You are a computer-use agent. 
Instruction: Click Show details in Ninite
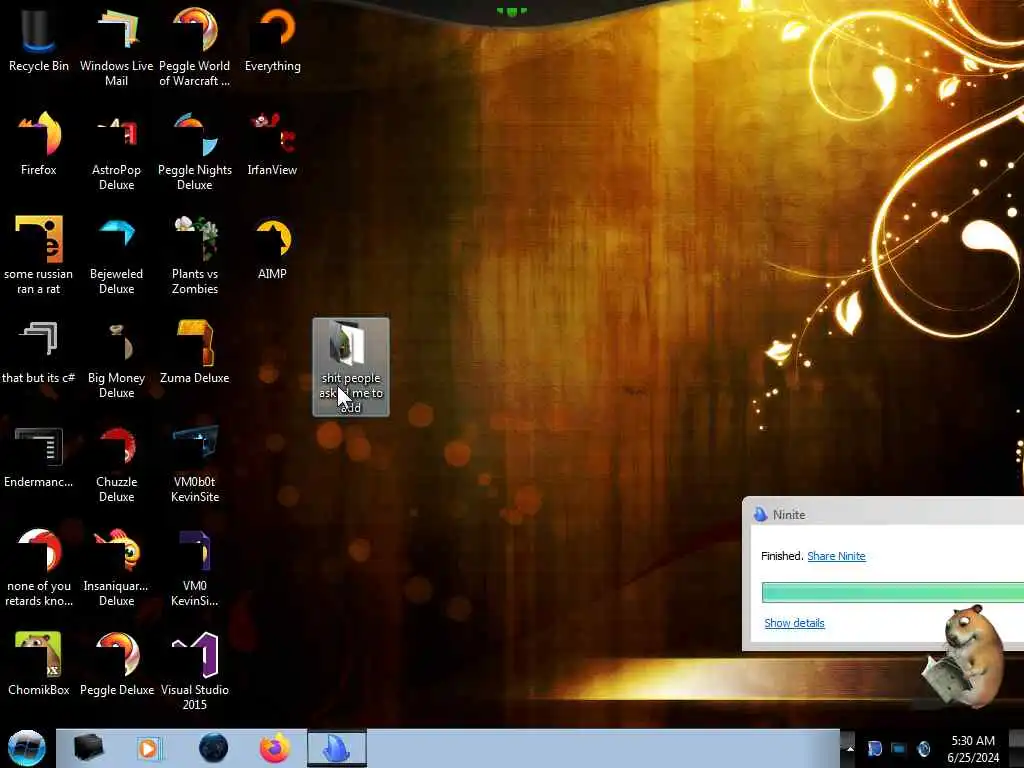(x=794, y=623)
